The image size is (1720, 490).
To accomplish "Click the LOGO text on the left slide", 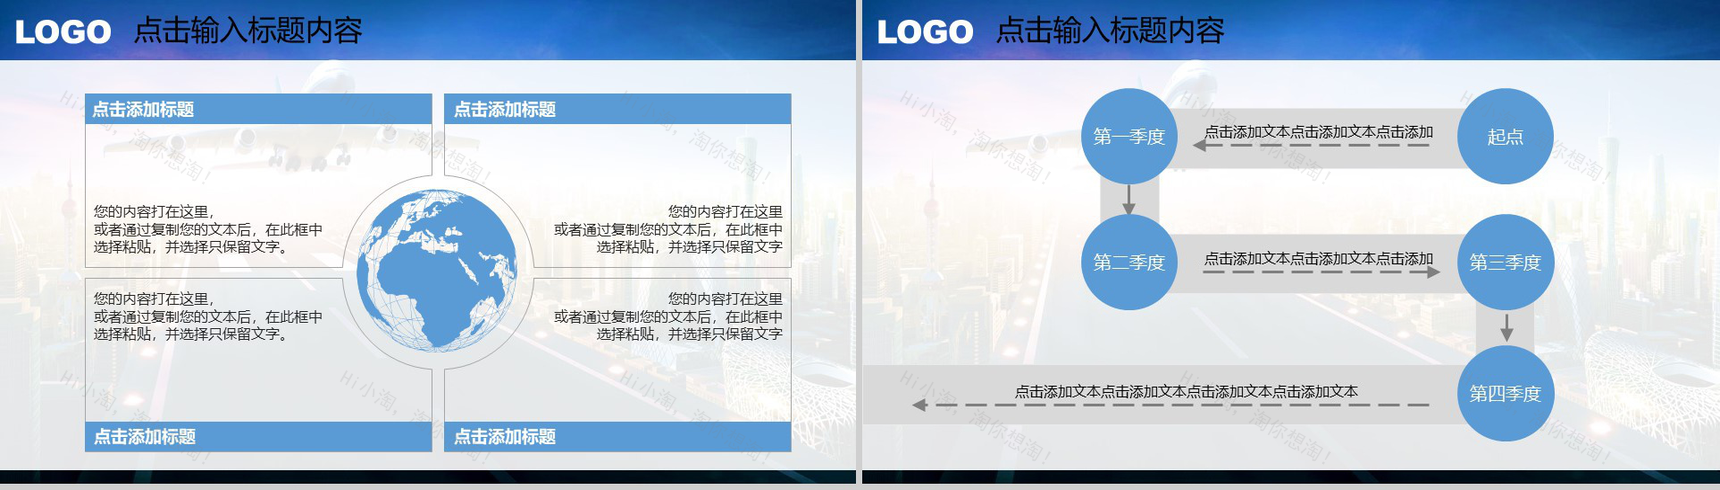I will (x=63, y=32).
